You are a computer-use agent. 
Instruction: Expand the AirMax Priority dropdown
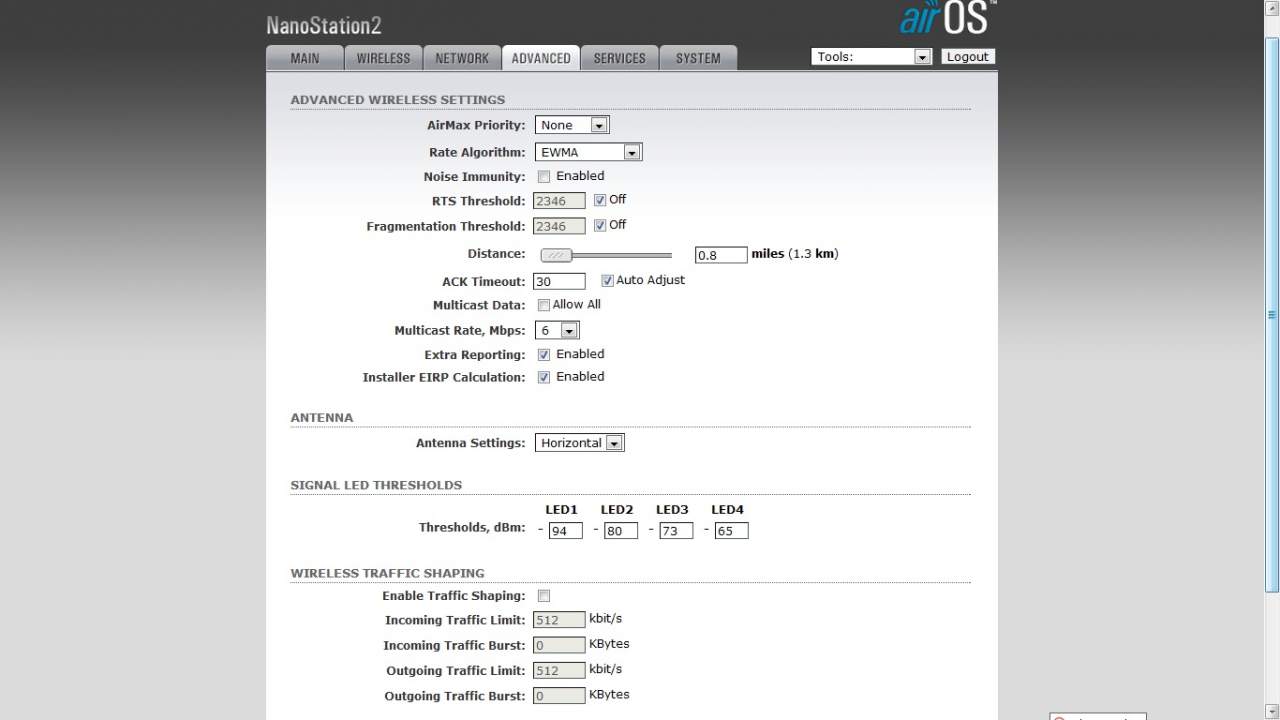[x=572, y=125]
